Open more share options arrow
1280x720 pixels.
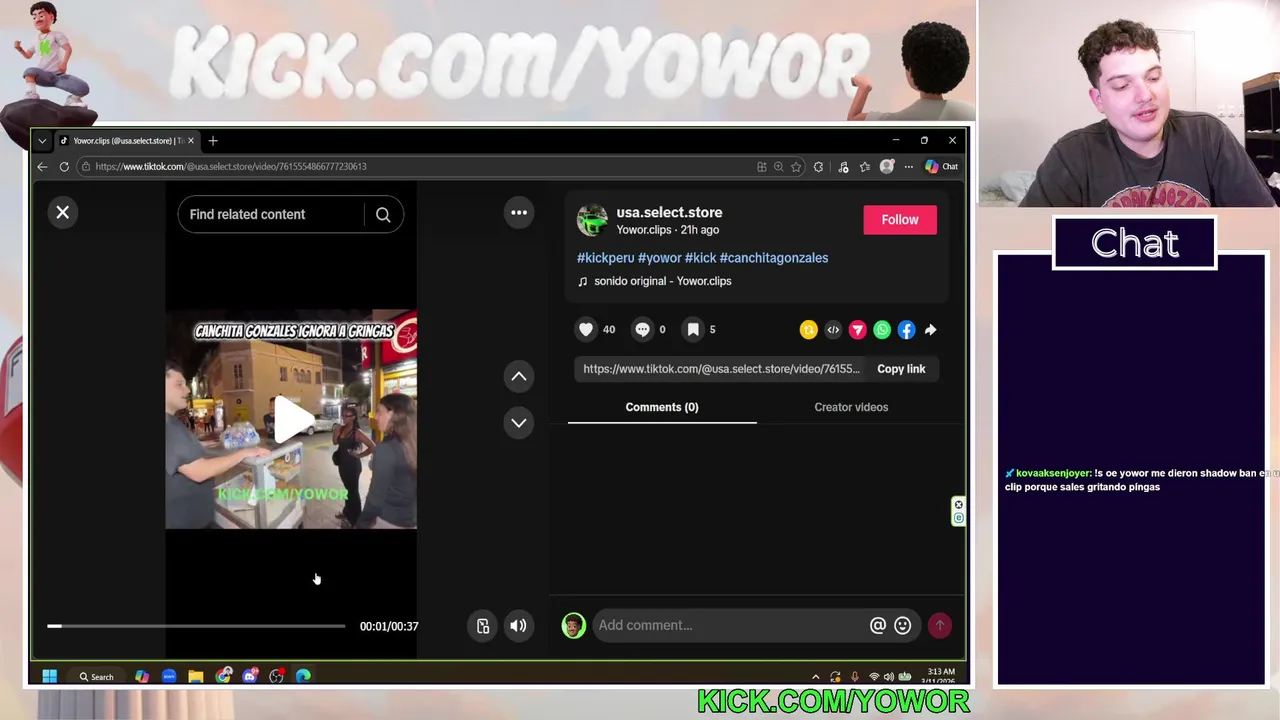point(930,329)
